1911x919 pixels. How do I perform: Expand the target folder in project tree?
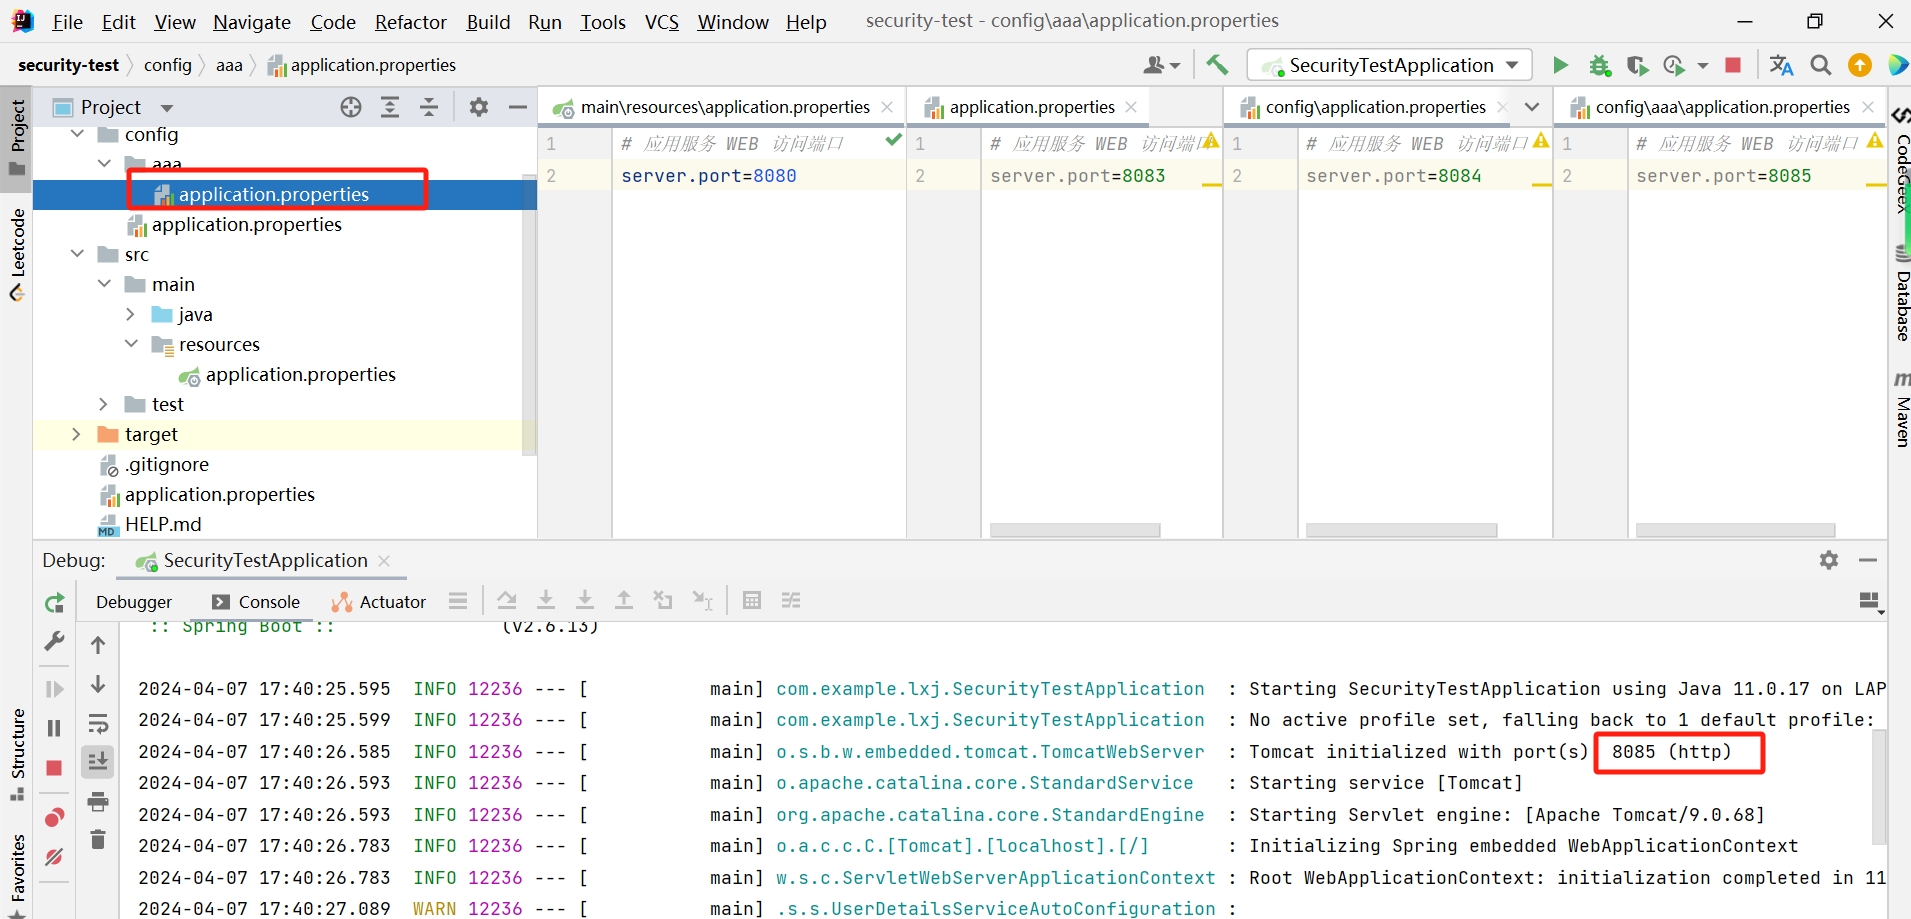[x=77, y=434]
